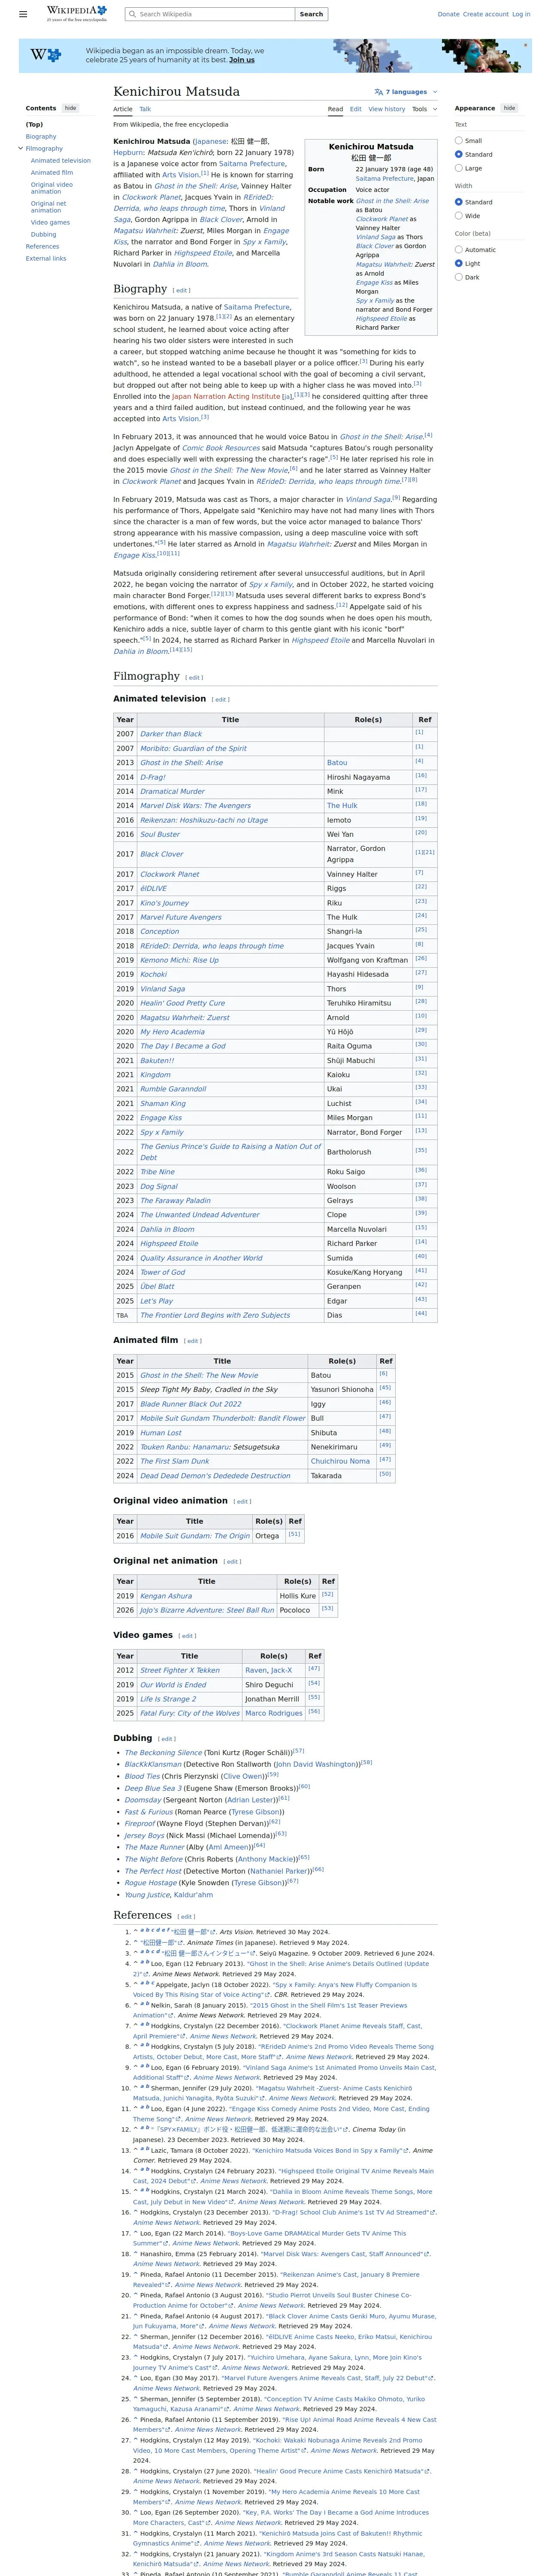Click the Join us banner link
This screenshot has height=2576, width=551.
coord(242,60)
